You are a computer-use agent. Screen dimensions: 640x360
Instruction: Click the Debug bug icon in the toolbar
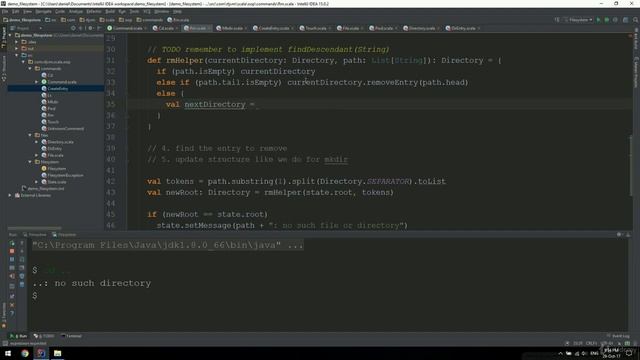click(607, 20)
